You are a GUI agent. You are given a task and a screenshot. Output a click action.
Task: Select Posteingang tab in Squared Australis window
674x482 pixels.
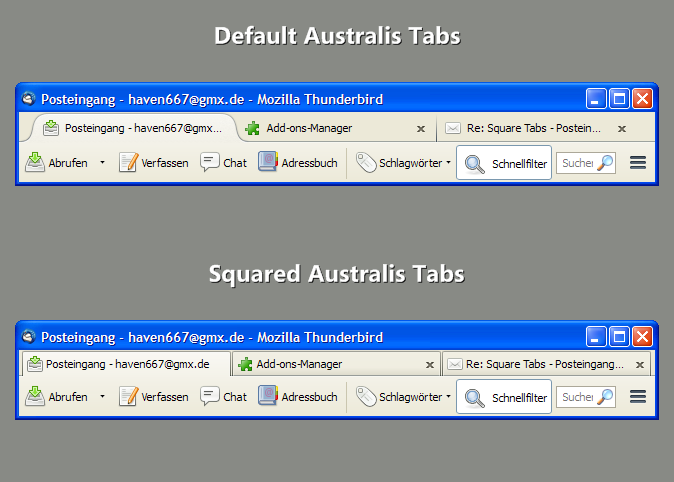point(127,364)
